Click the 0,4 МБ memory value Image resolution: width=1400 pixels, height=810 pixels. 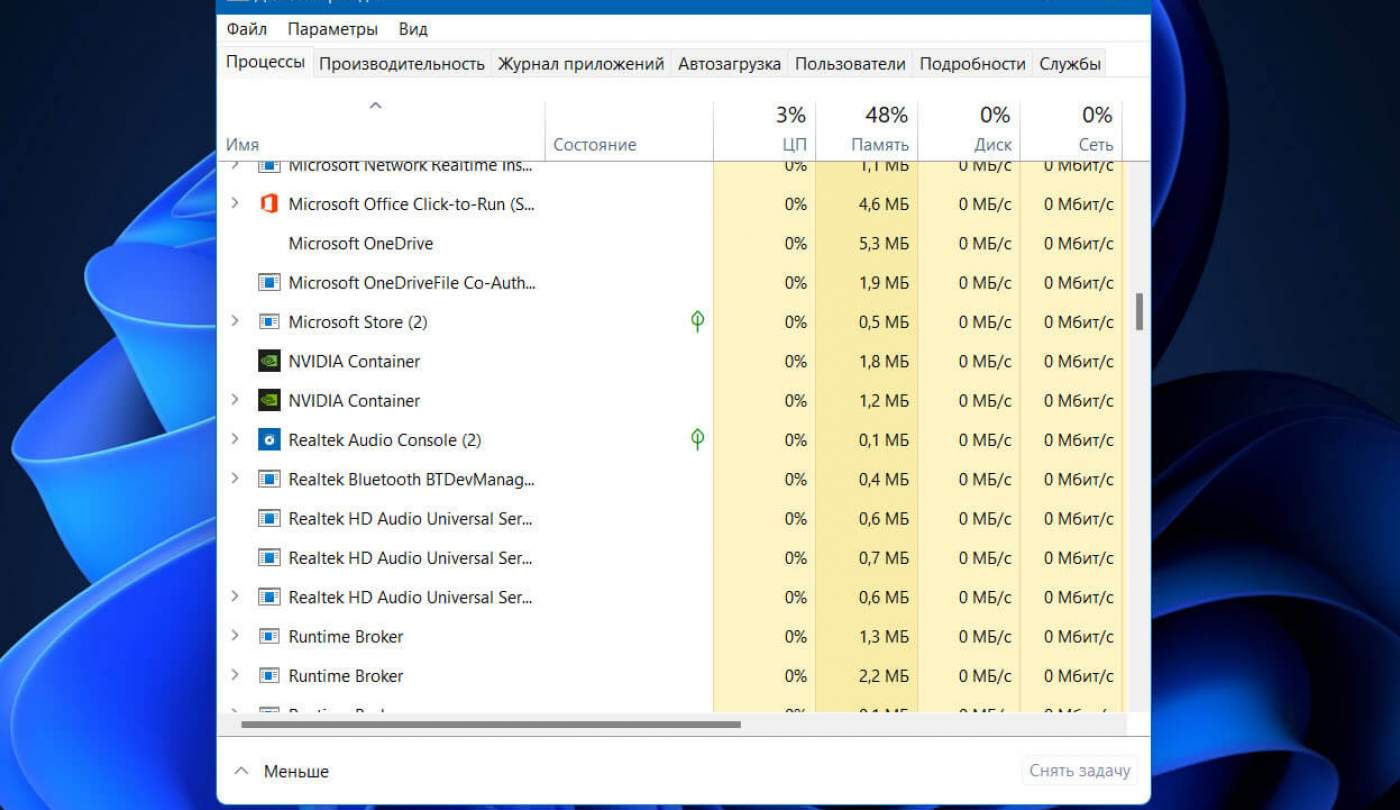(884, 479)
